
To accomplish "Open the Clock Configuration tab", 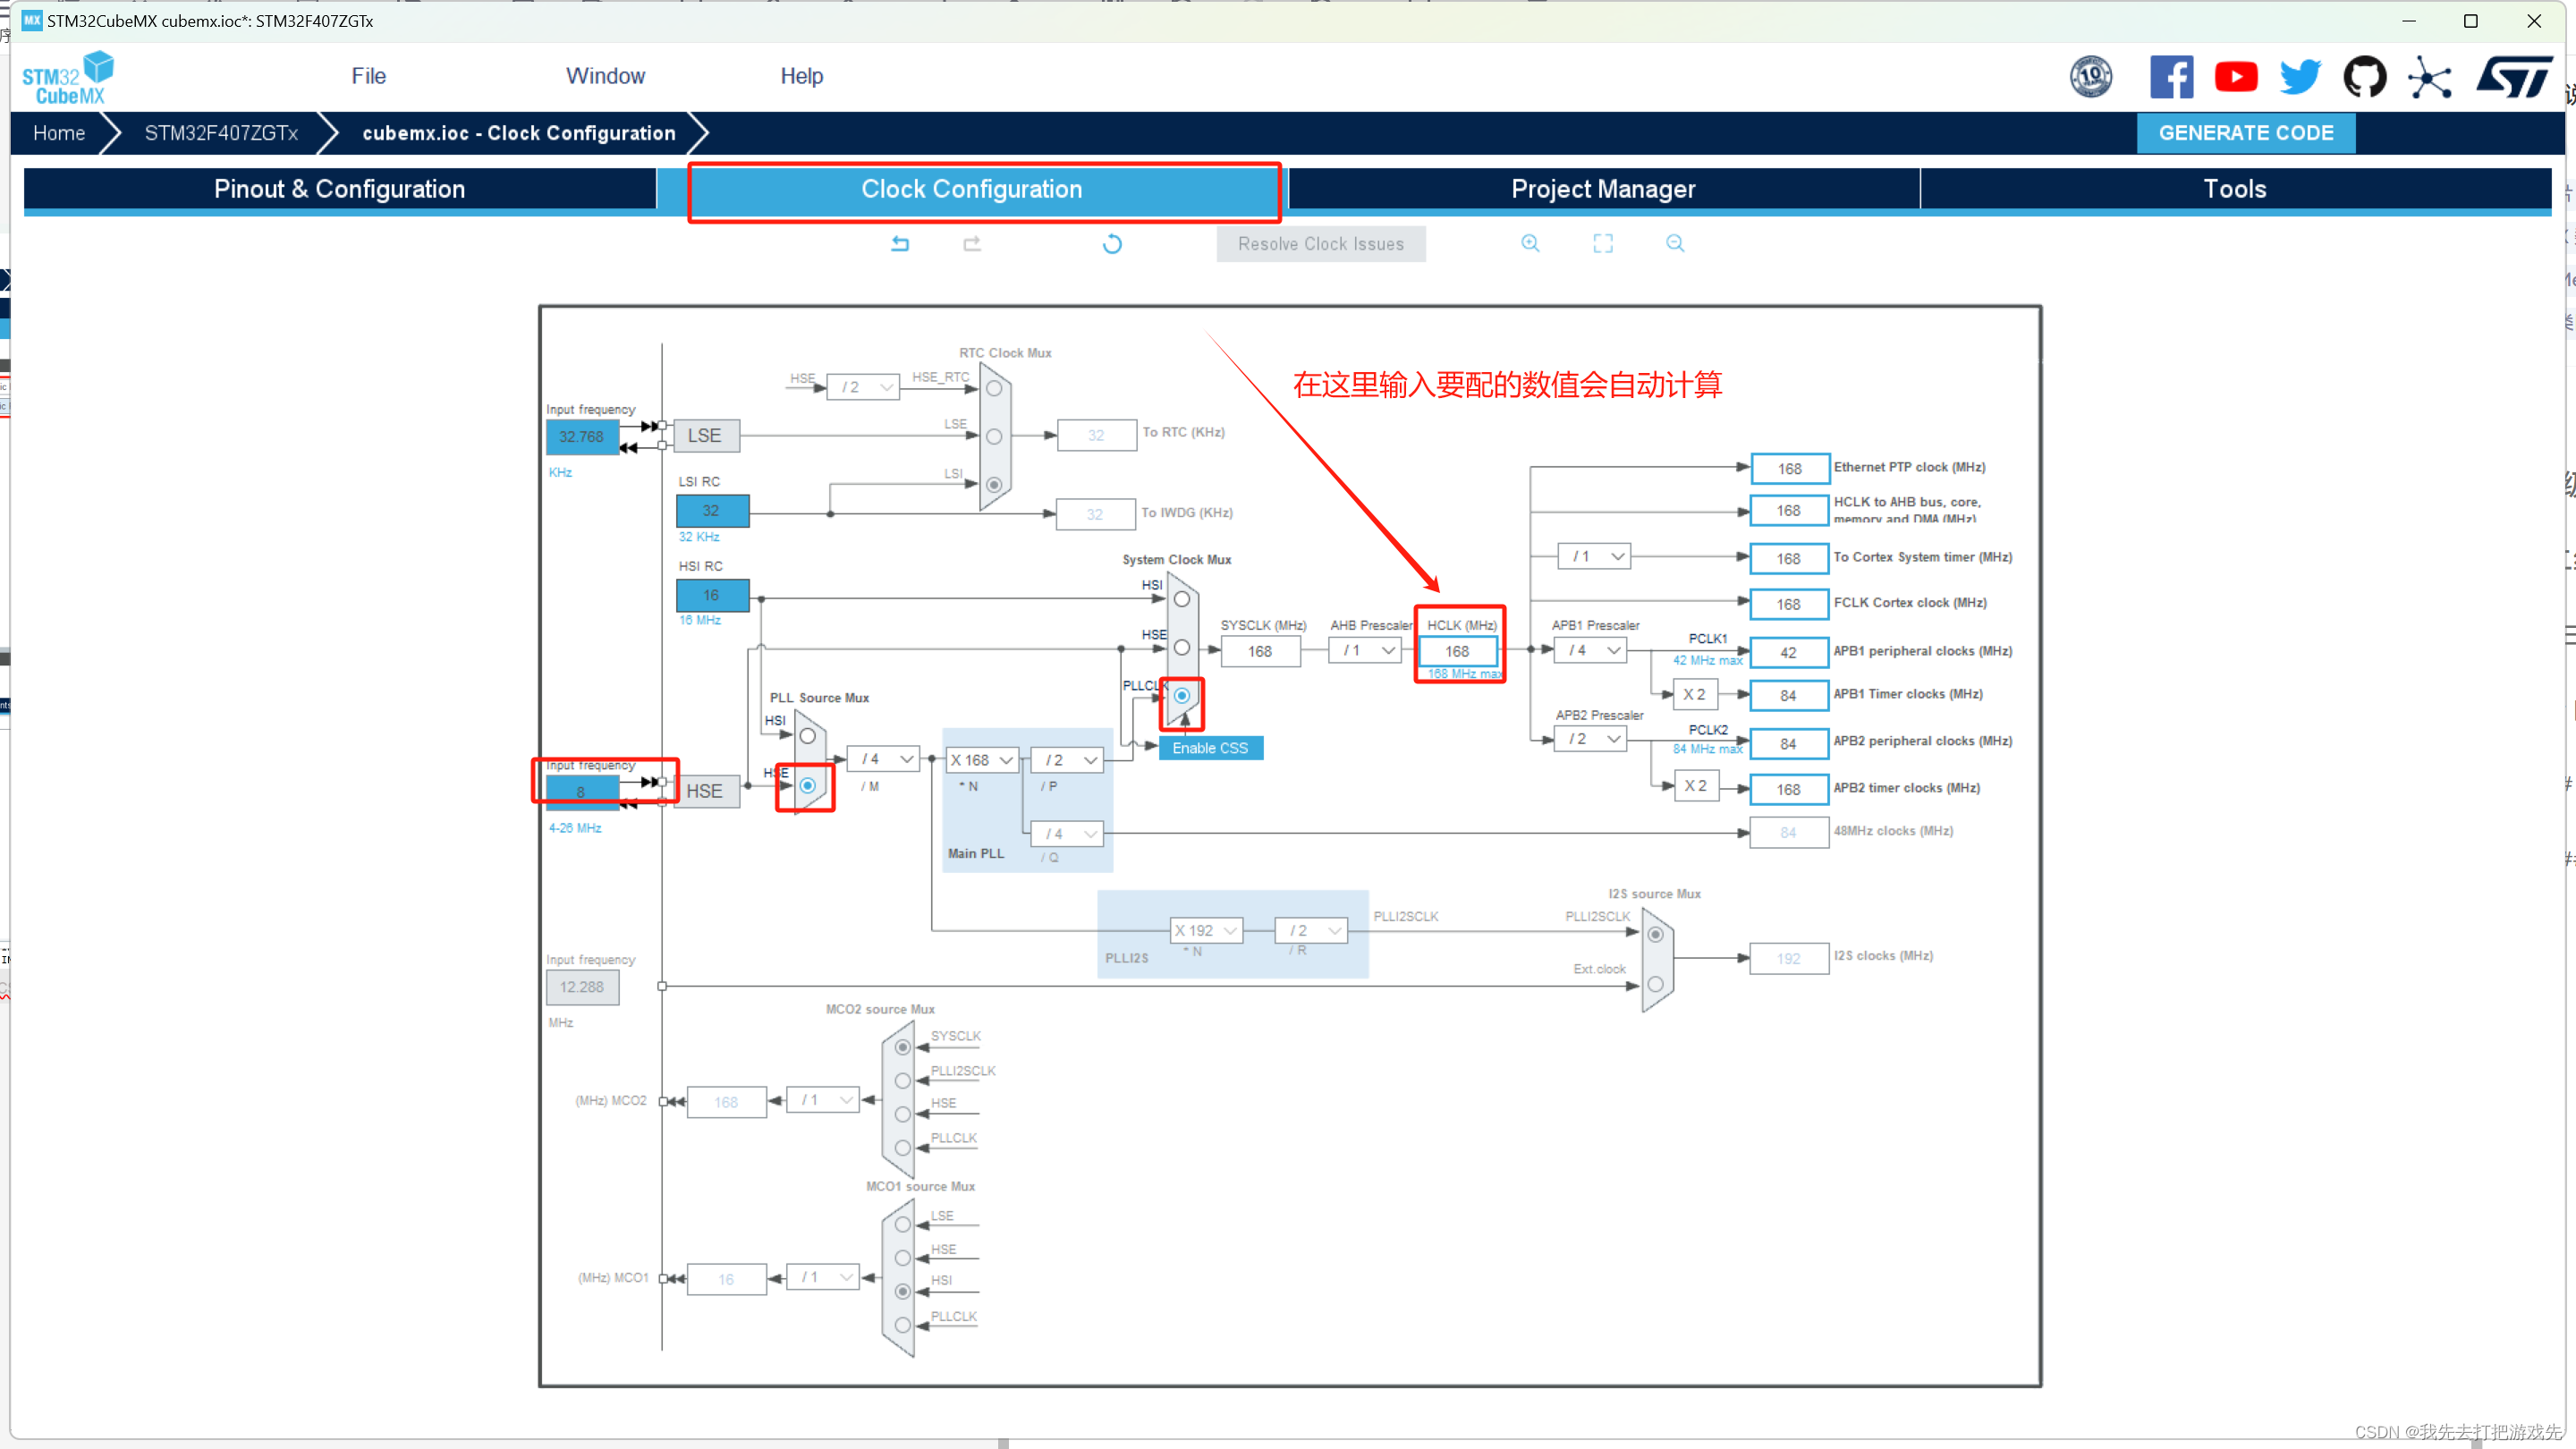I will [x=971, y=190].
